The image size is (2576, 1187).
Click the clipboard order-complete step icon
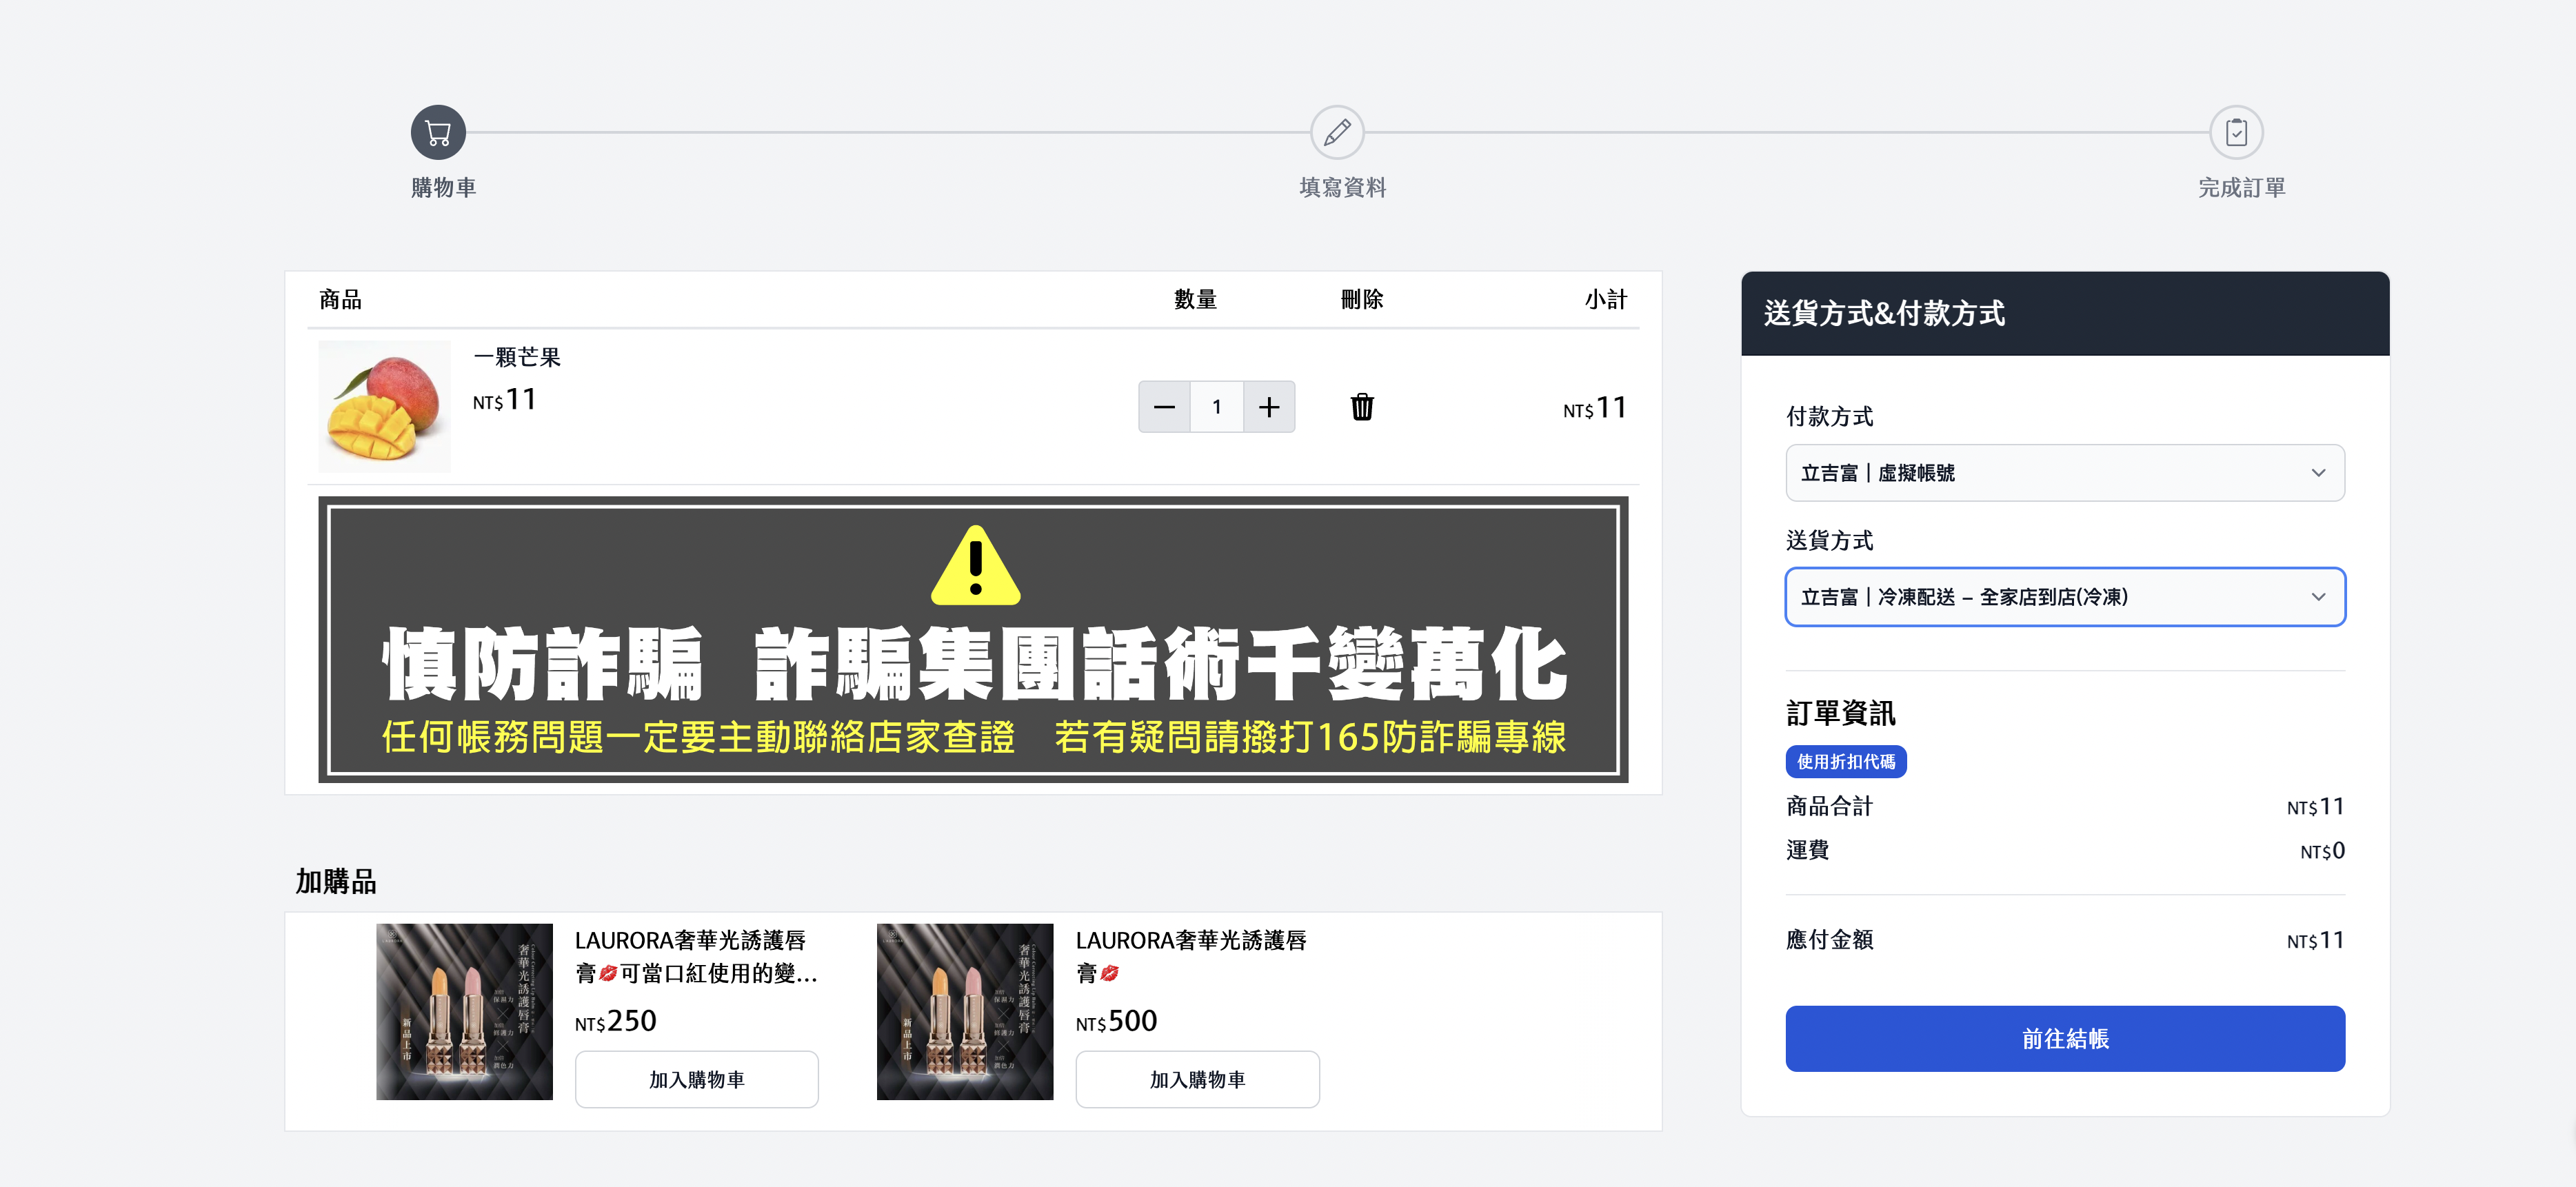click(2236, 132)
